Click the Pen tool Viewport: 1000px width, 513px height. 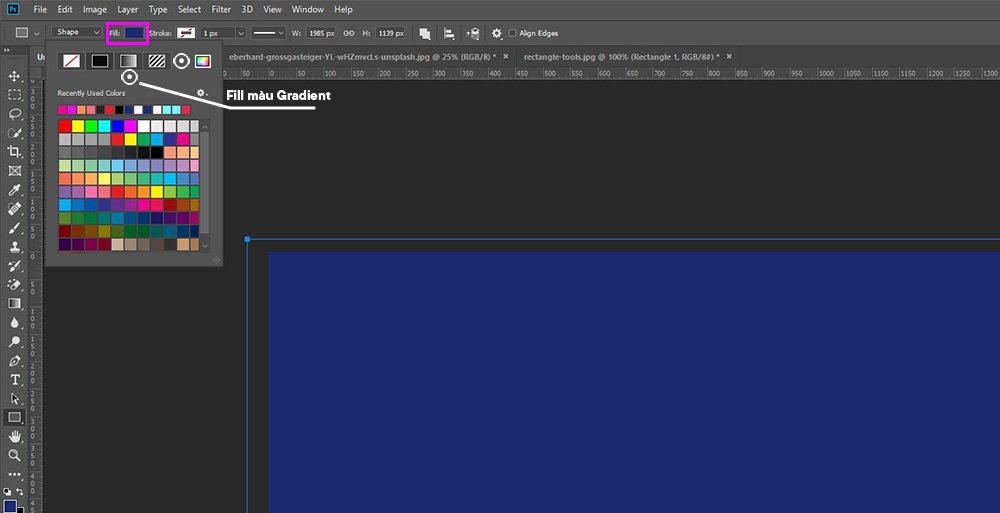[15, 361]
